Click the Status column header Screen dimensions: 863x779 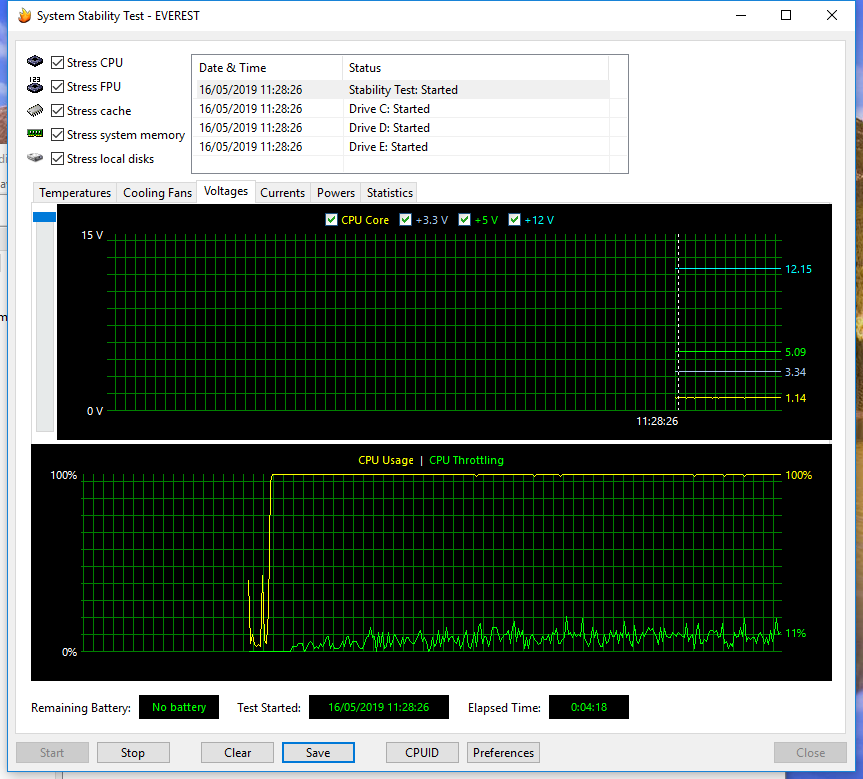pos(476,68)
